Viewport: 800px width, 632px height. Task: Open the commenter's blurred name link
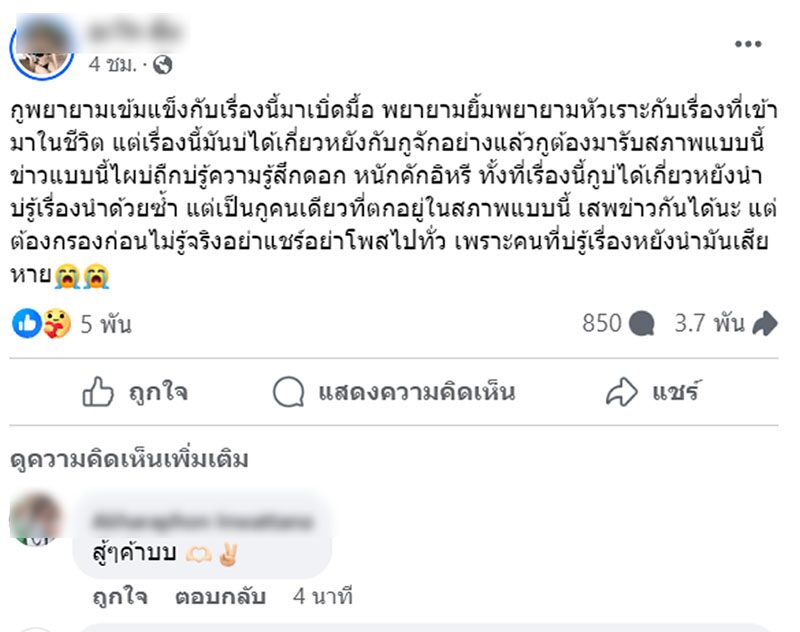(200, 521)
